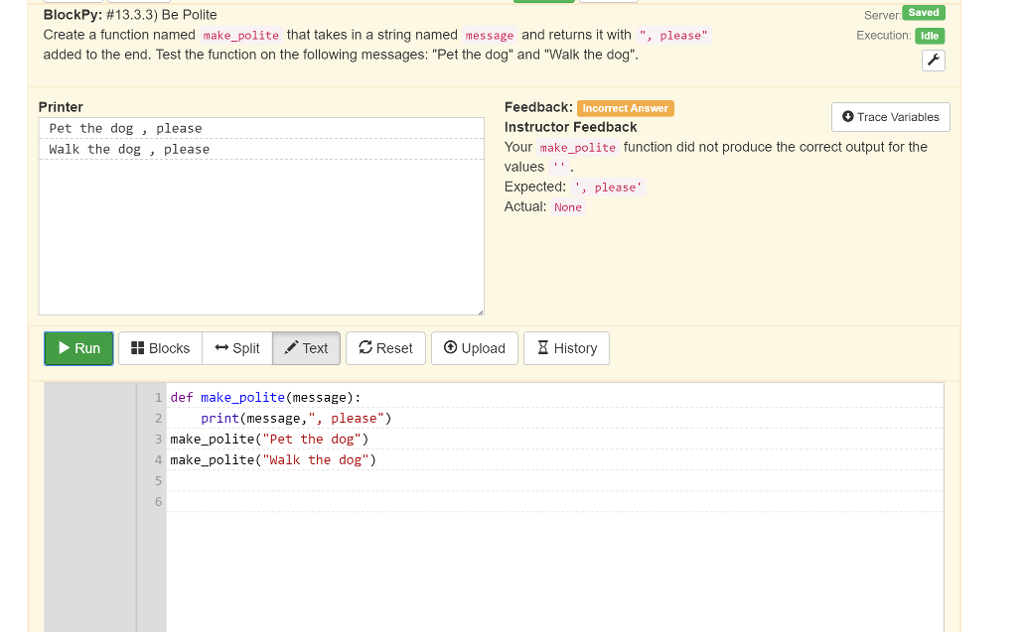Click the Split view arrows icon
This screenshot has width=1024, height=632.
pos(220,348)
